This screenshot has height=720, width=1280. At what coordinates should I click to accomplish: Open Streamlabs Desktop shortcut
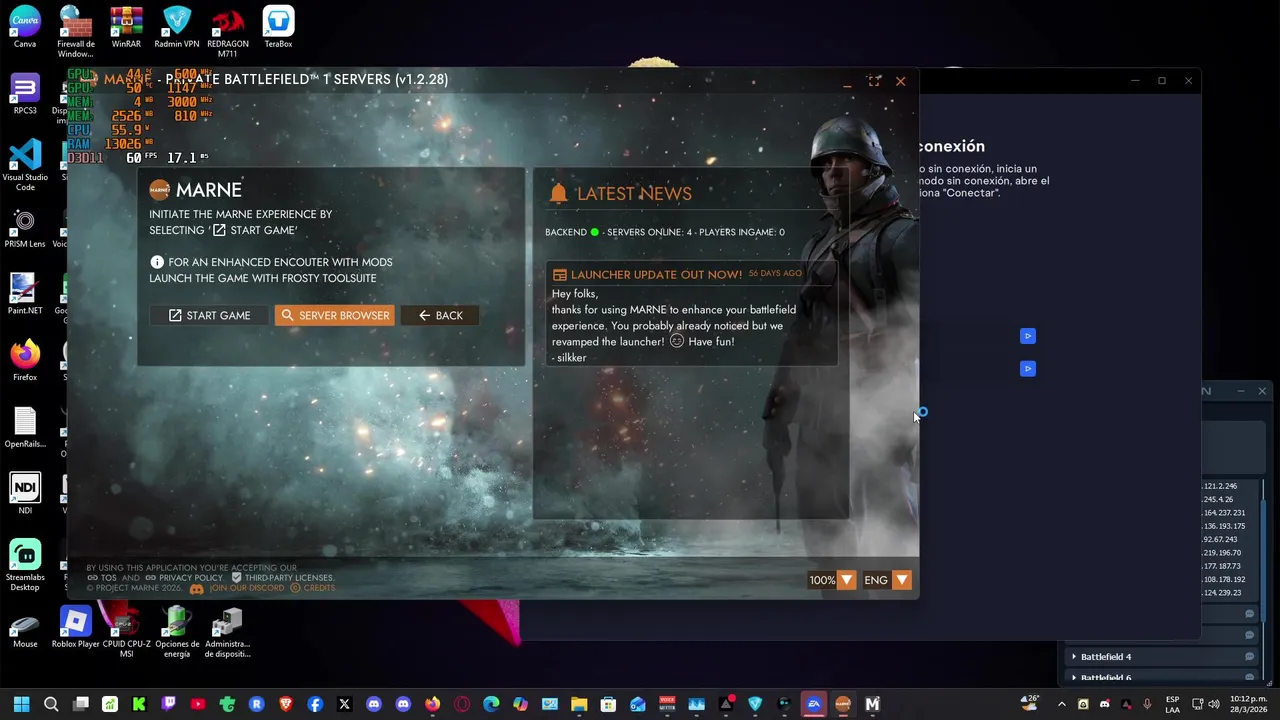pos(25,565)
